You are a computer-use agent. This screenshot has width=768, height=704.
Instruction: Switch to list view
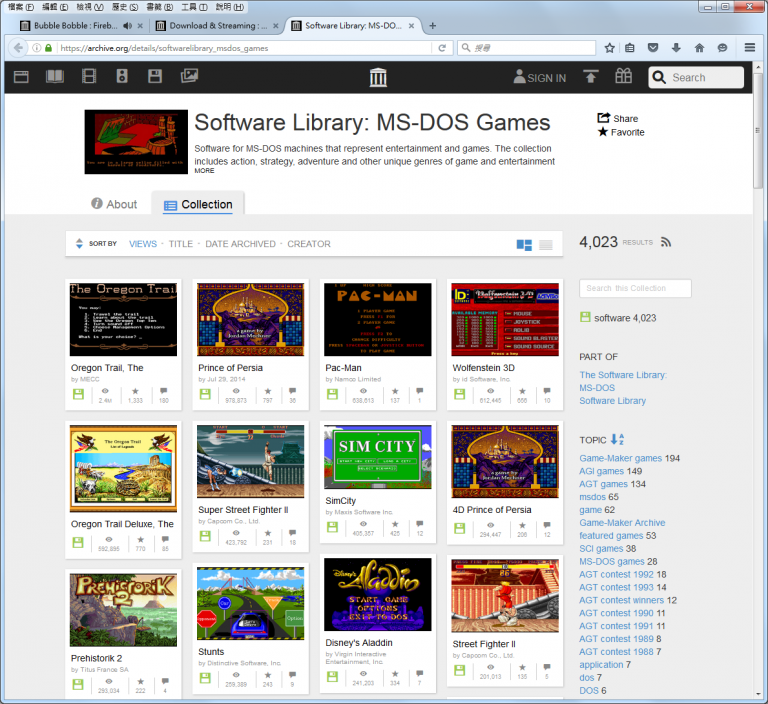(x=546, y=245)
